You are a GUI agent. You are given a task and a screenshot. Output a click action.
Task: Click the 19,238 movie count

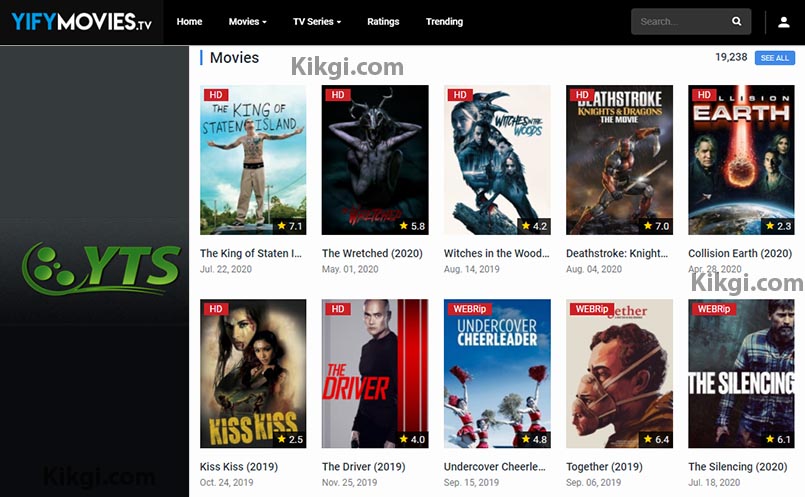731,57
